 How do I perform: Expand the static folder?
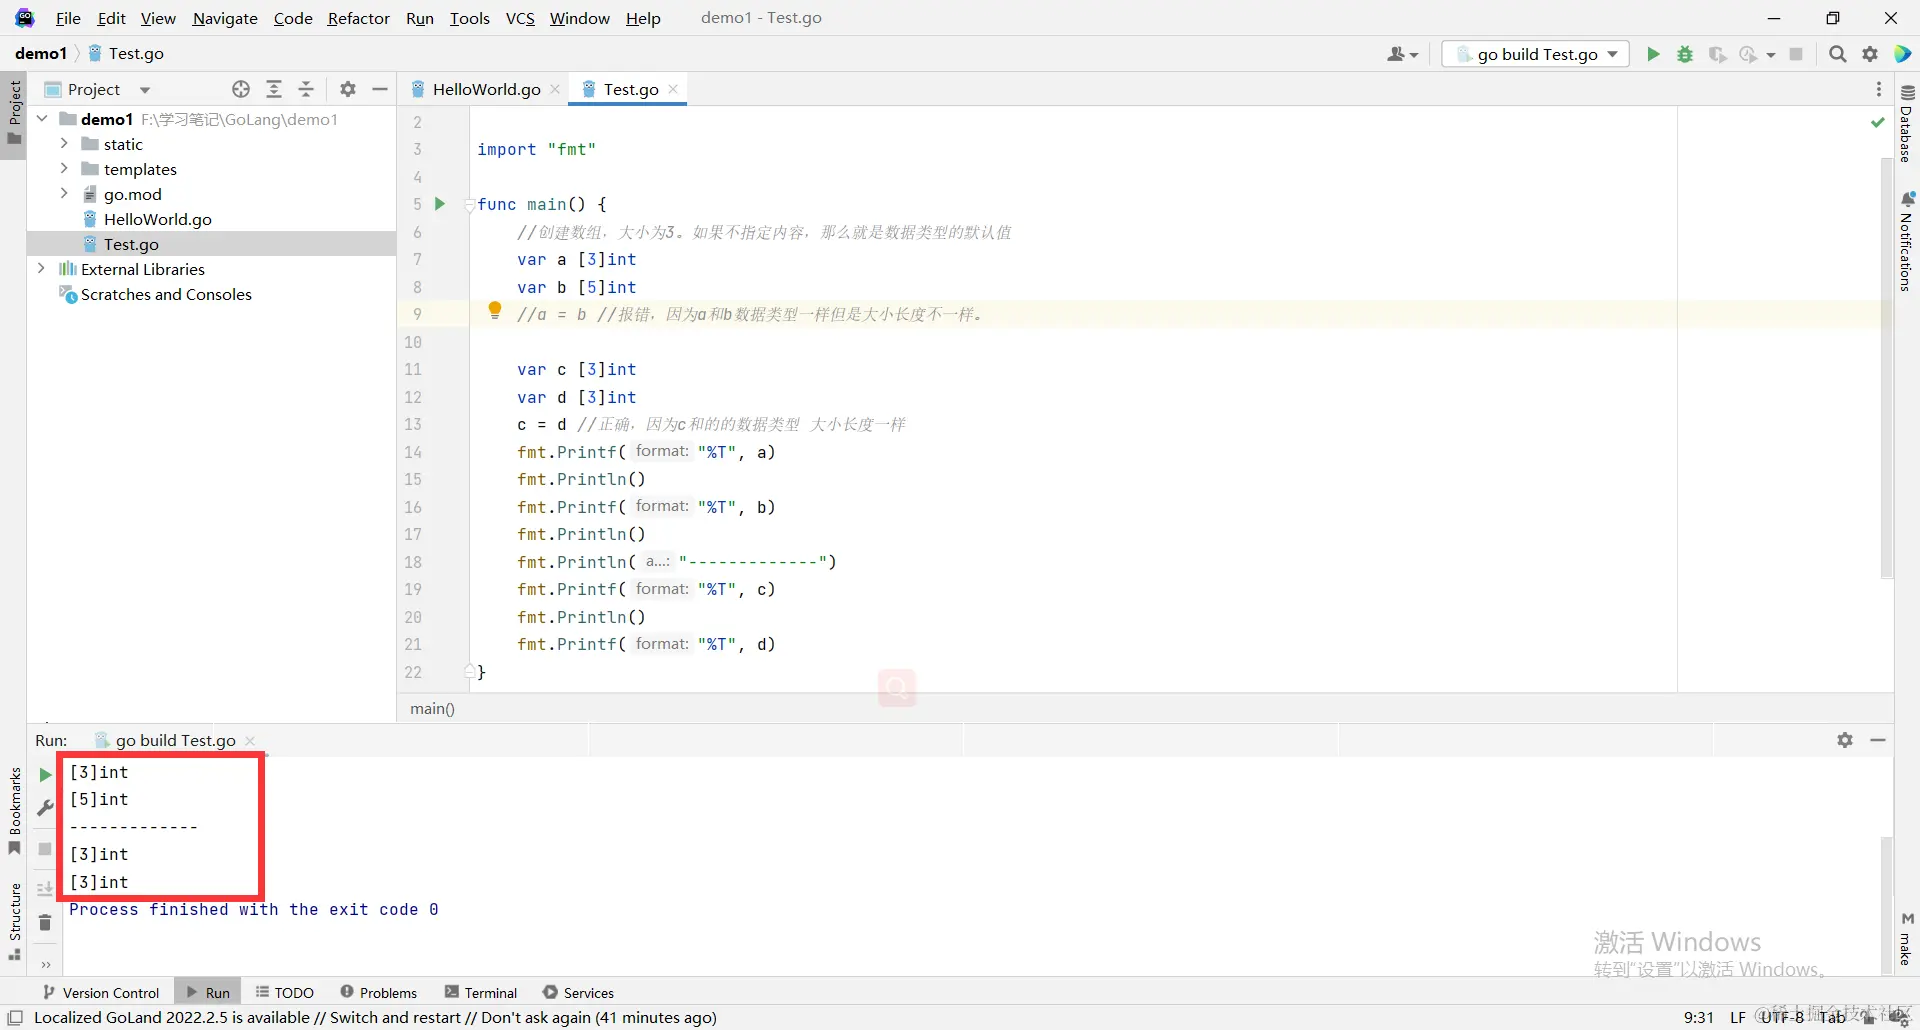(64, 144)
